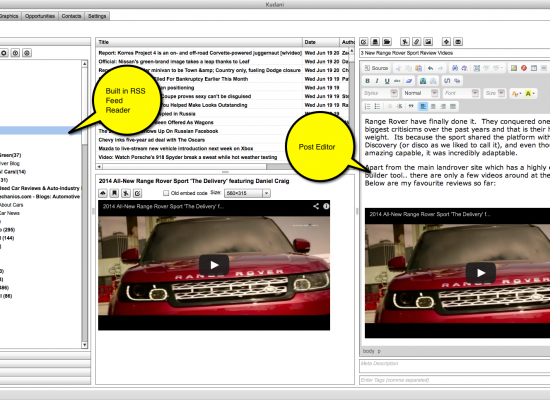Open the Normal paragraph format dropdown
The image size is (550, 400).
click(420, 93)
